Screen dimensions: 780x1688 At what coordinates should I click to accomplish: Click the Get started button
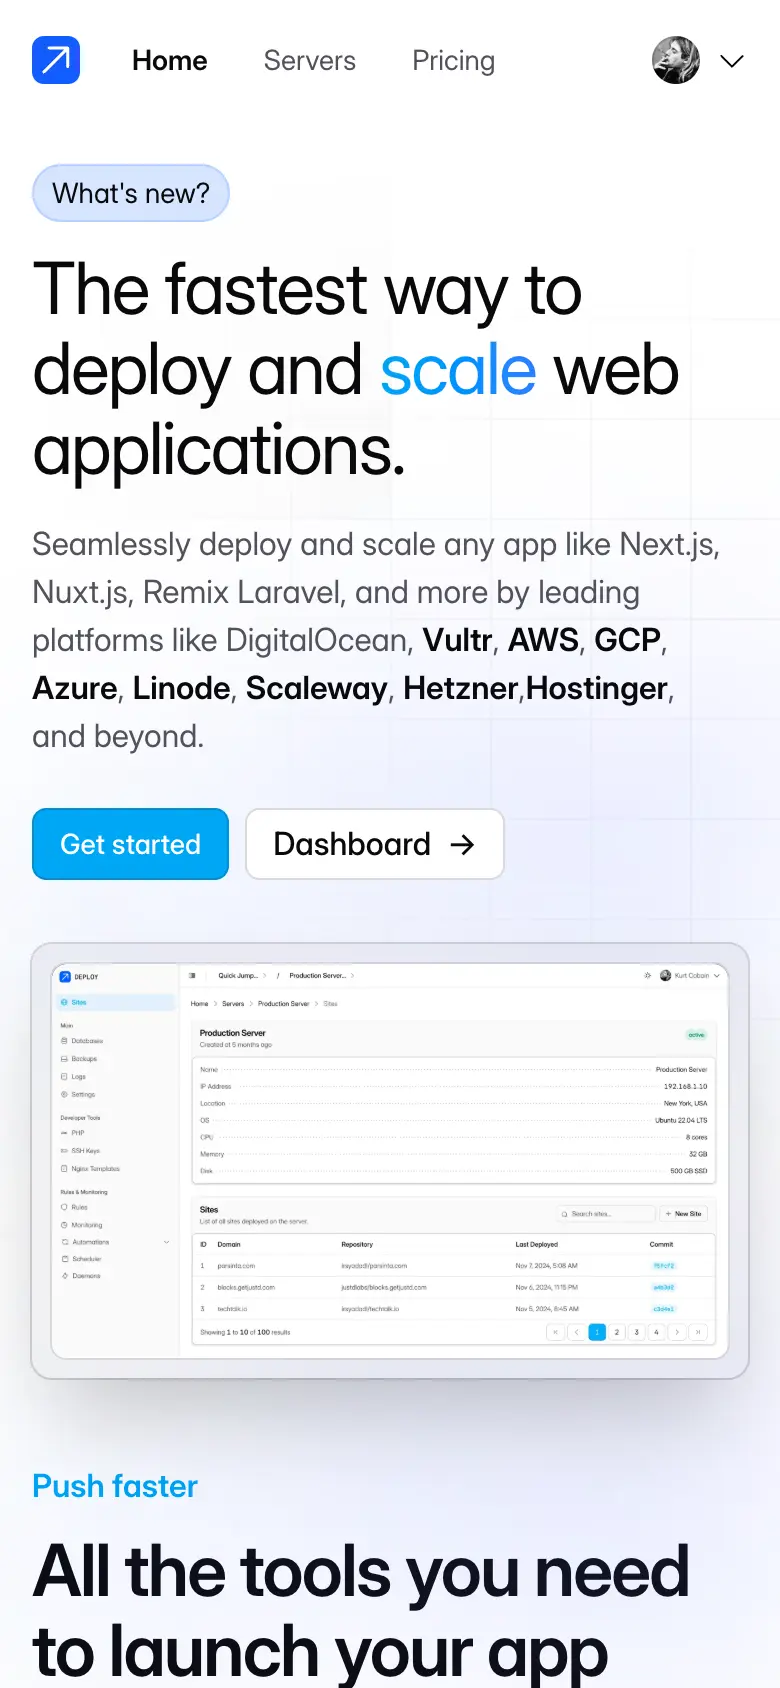(130, 844)
